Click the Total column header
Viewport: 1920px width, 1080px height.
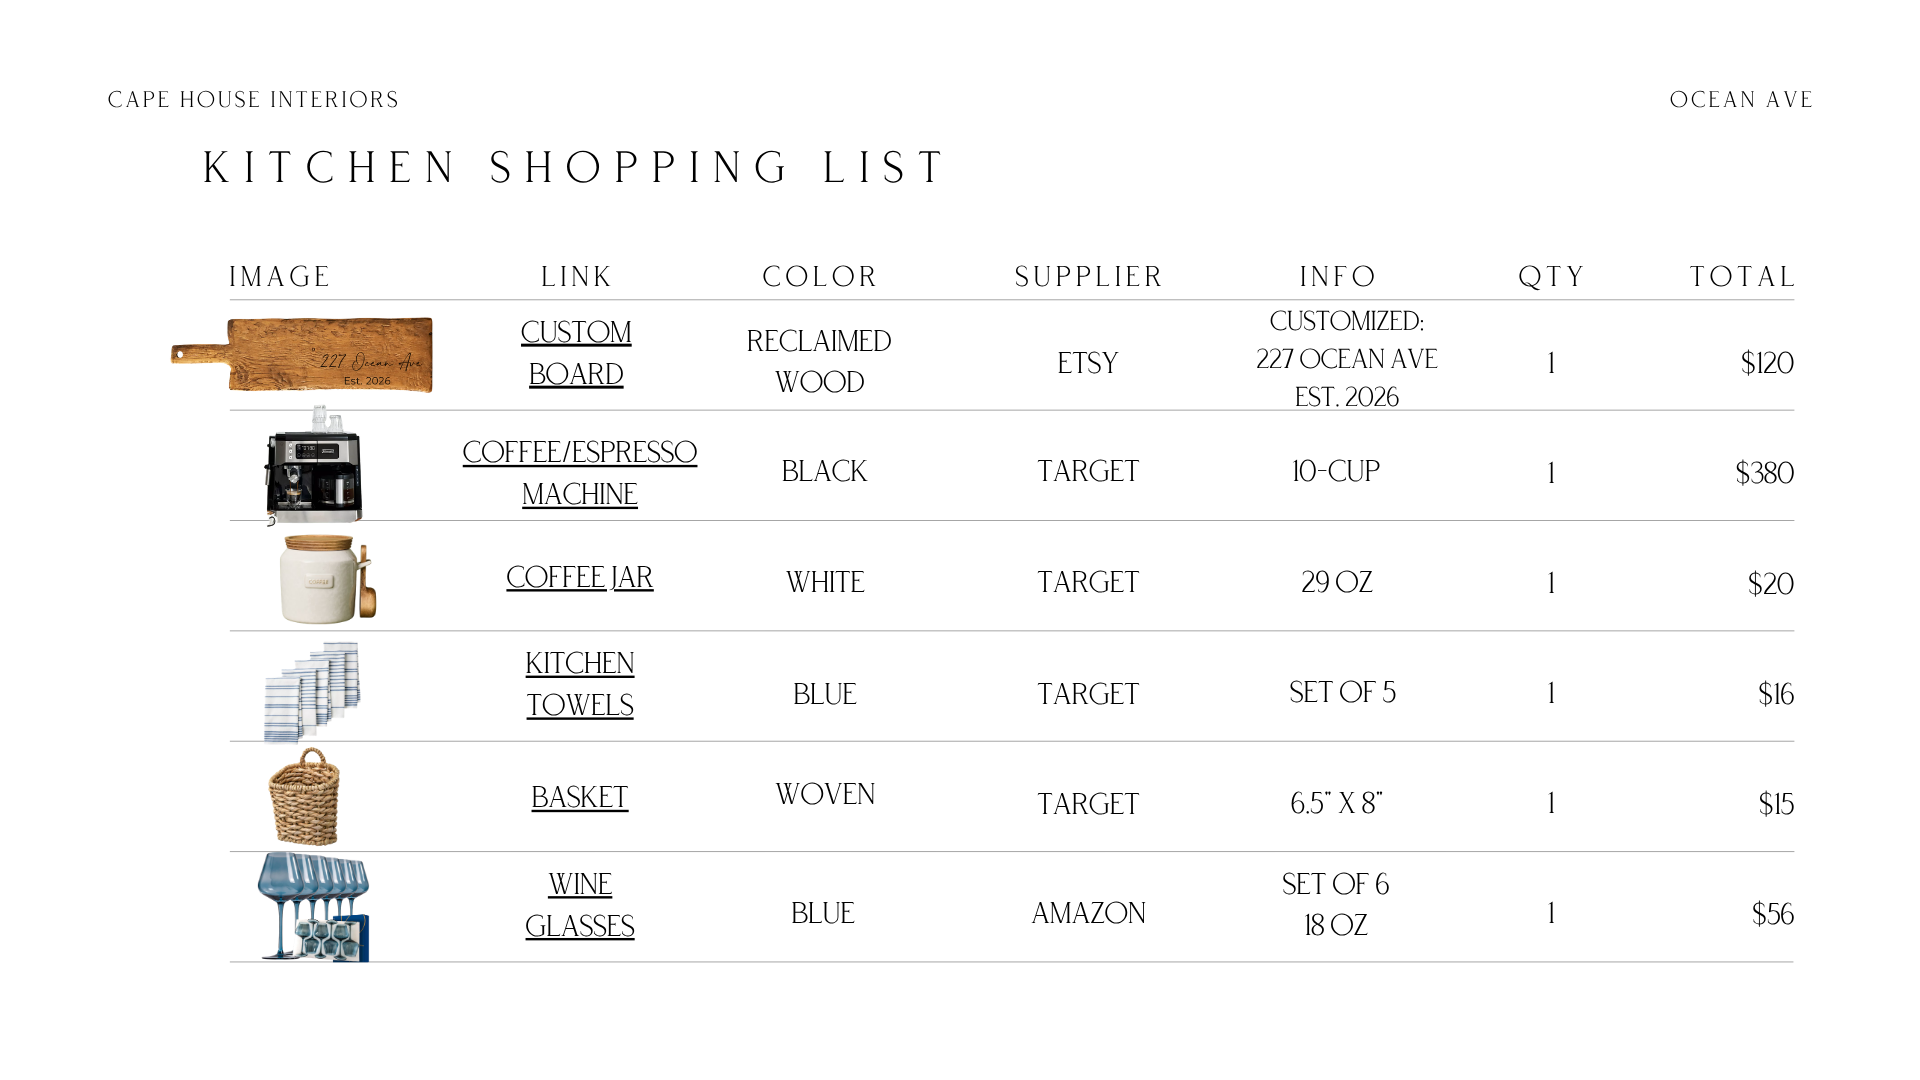click(x=1742, y=277)
